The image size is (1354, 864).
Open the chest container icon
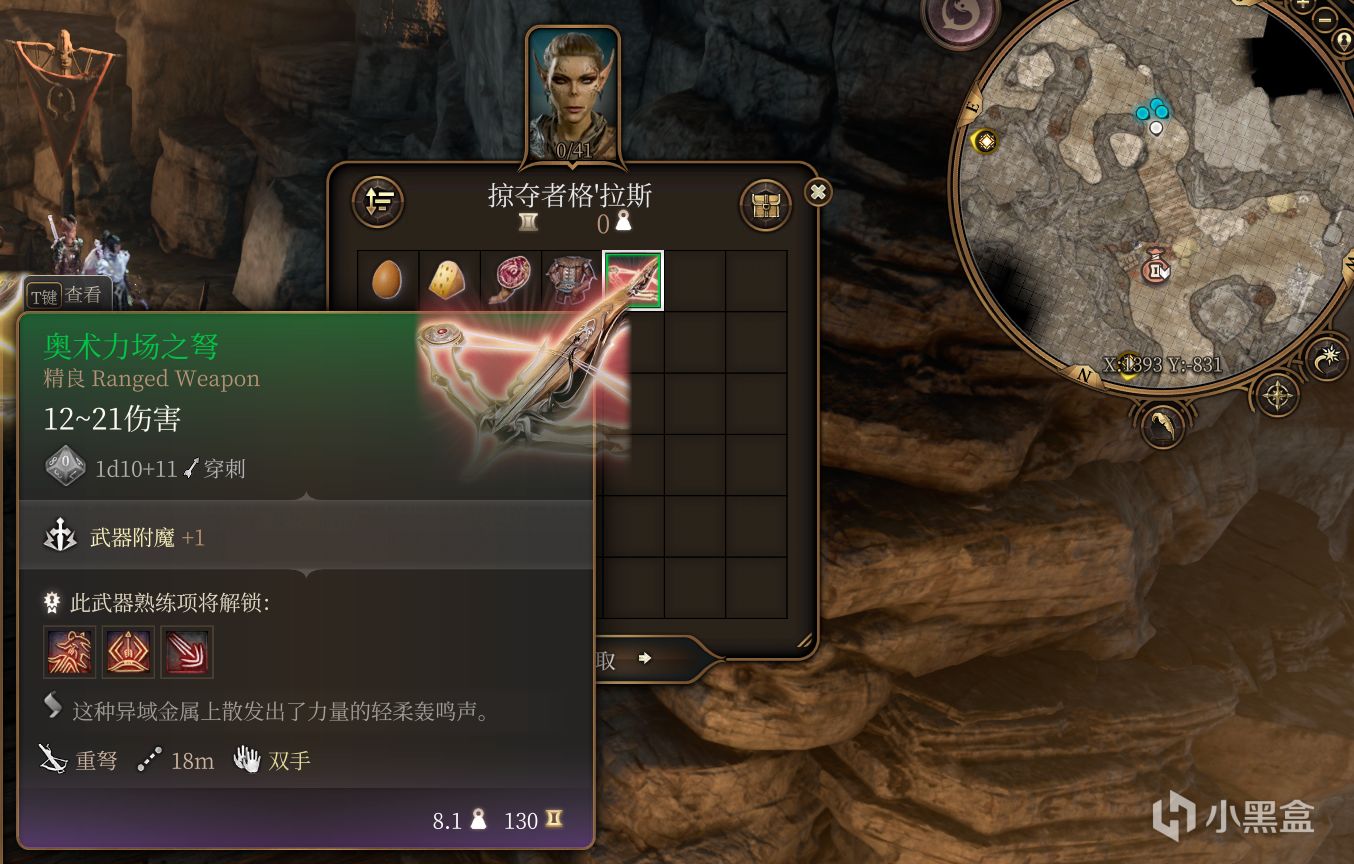click(x=765, y=206)
